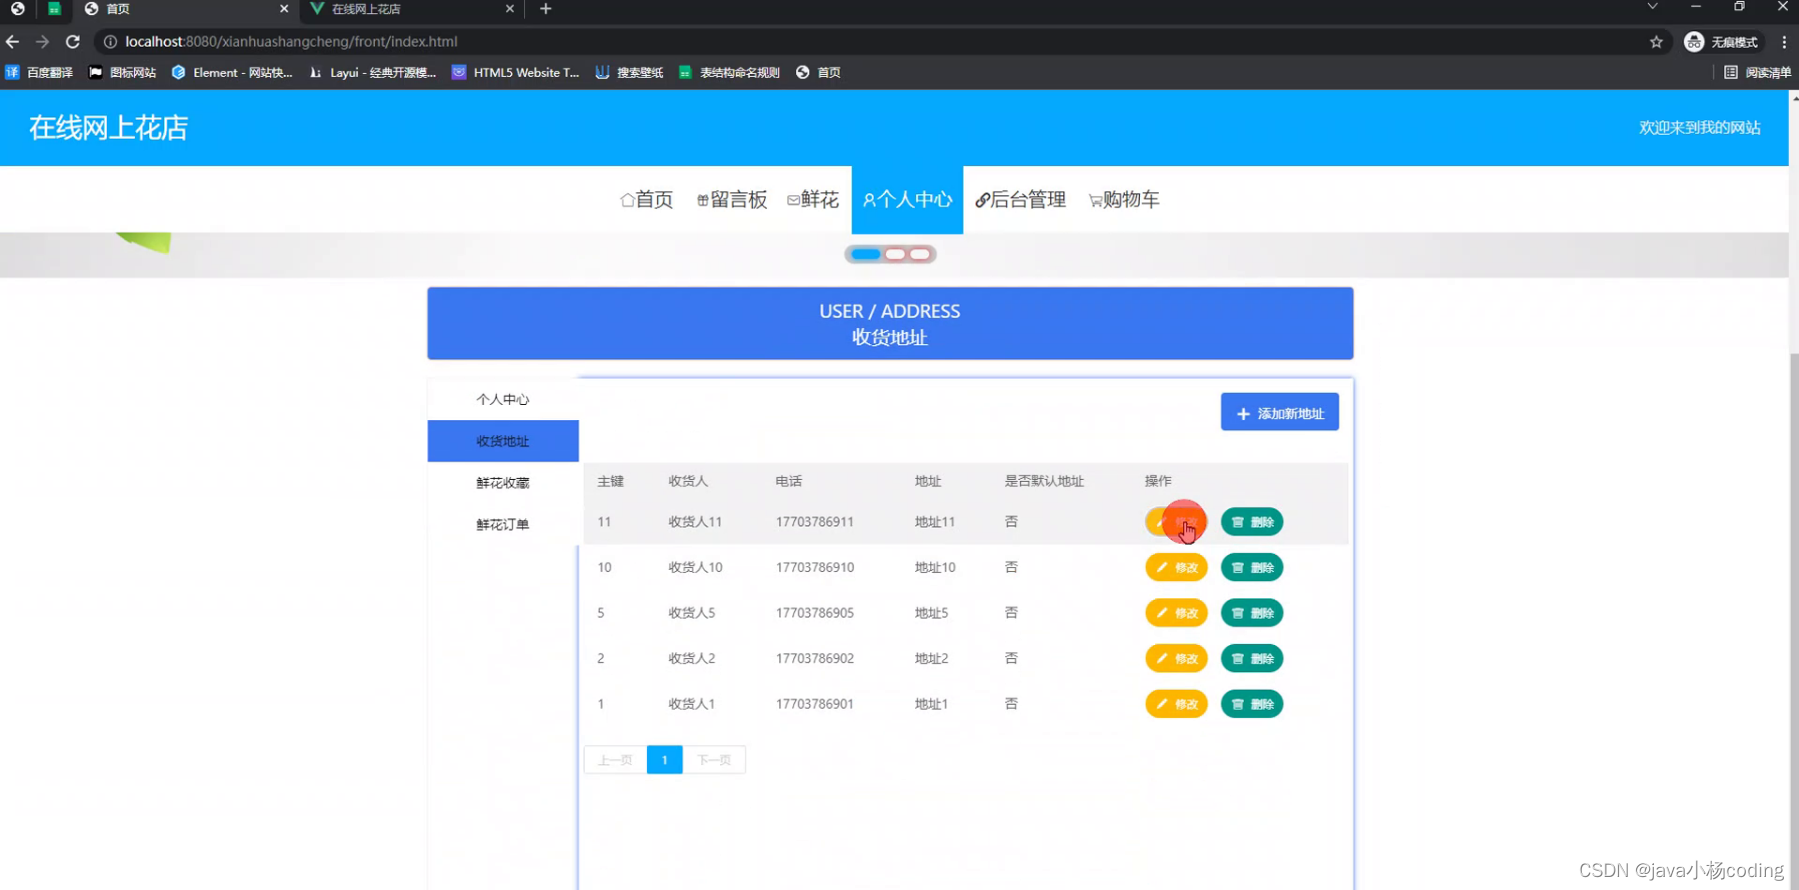Click the 收货人5 cell
1799x890 pixels.
tap(692, 613)
